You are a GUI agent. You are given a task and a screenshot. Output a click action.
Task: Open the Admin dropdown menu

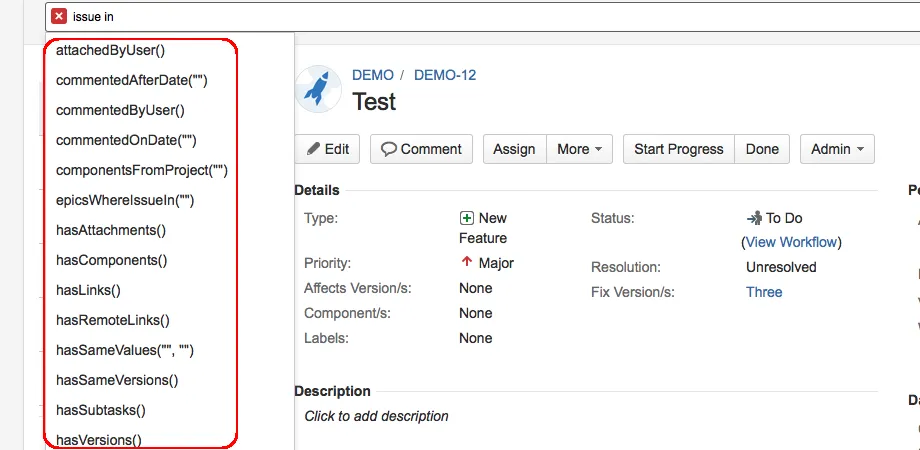pyautogui.click(x=837, y=149)
